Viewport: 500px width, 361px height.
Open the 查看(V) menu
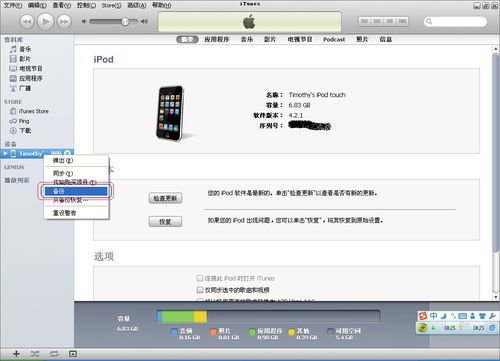(x=62, y=5)
